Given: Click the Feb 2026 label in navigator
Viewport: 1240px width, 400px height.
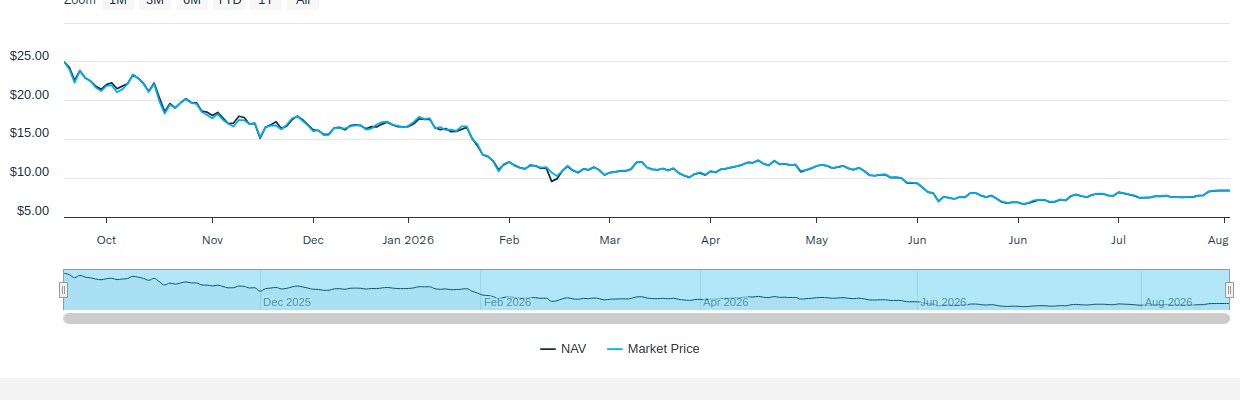Looking at the screenshot, I should pyautogui.click(x=508, y=302).
